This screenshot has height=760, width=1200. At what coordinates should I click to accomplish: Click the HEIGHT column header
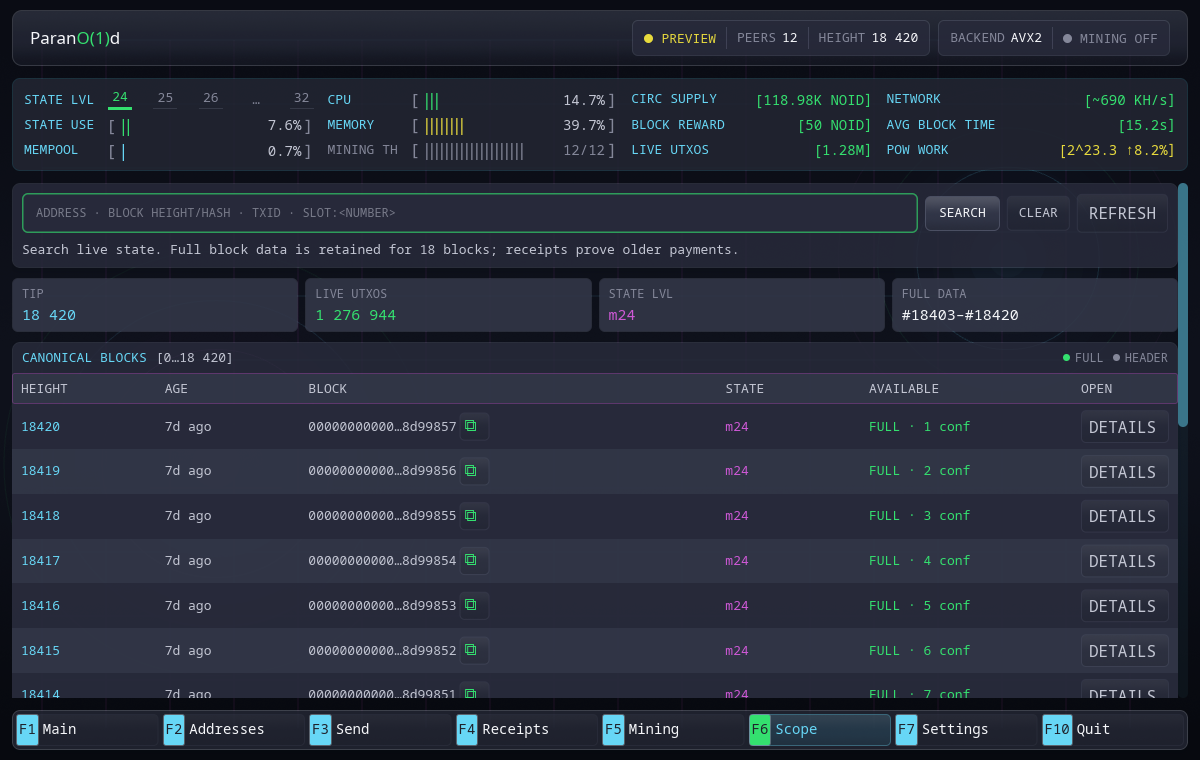(44, 389)
